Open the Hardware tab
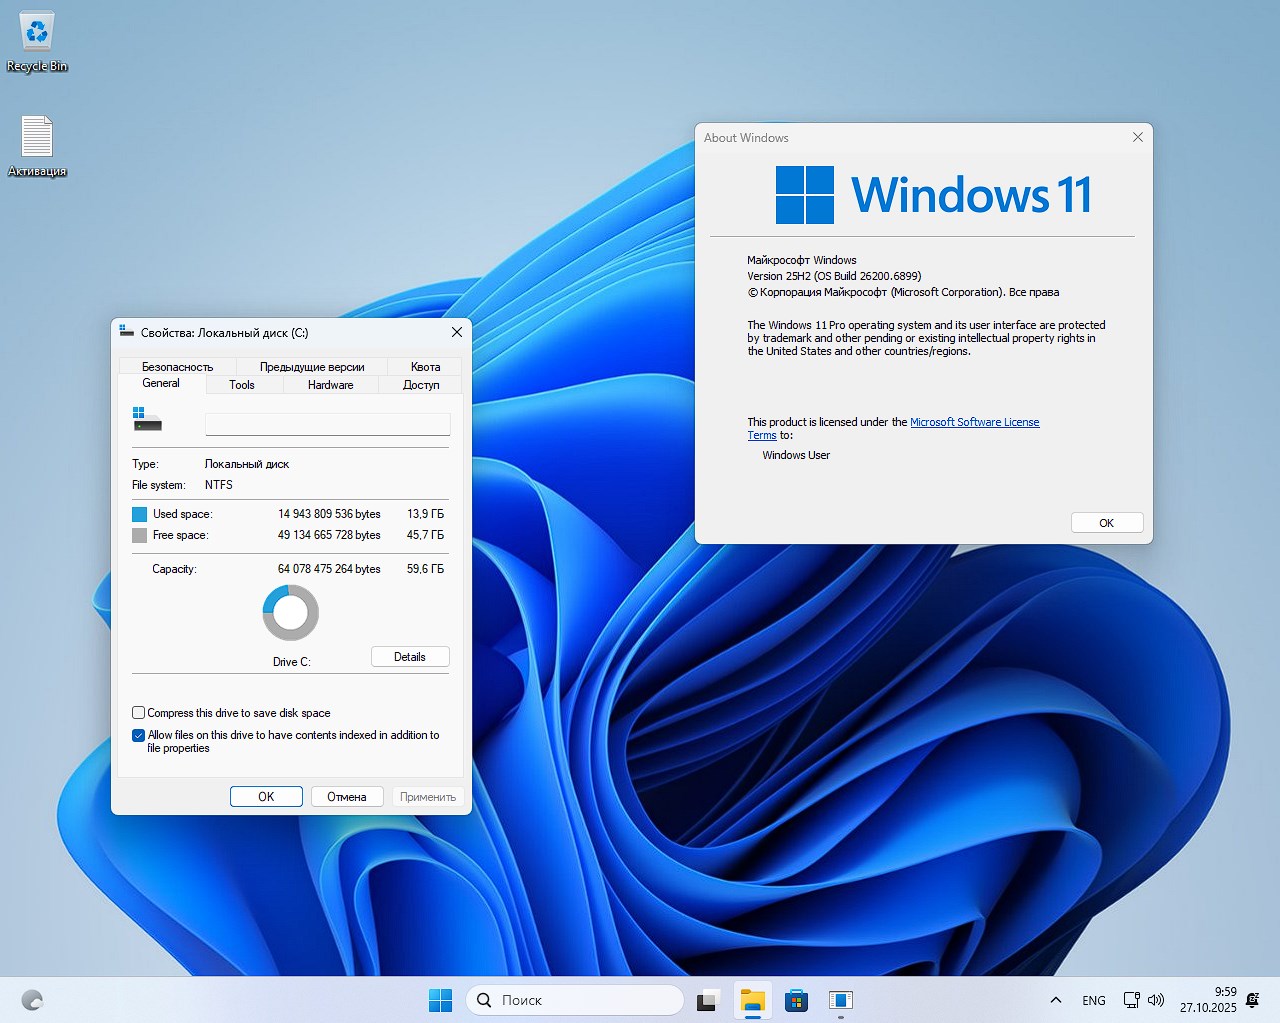The width and height of the screenshot is (1280, 1023). click(x=330, y=385)
